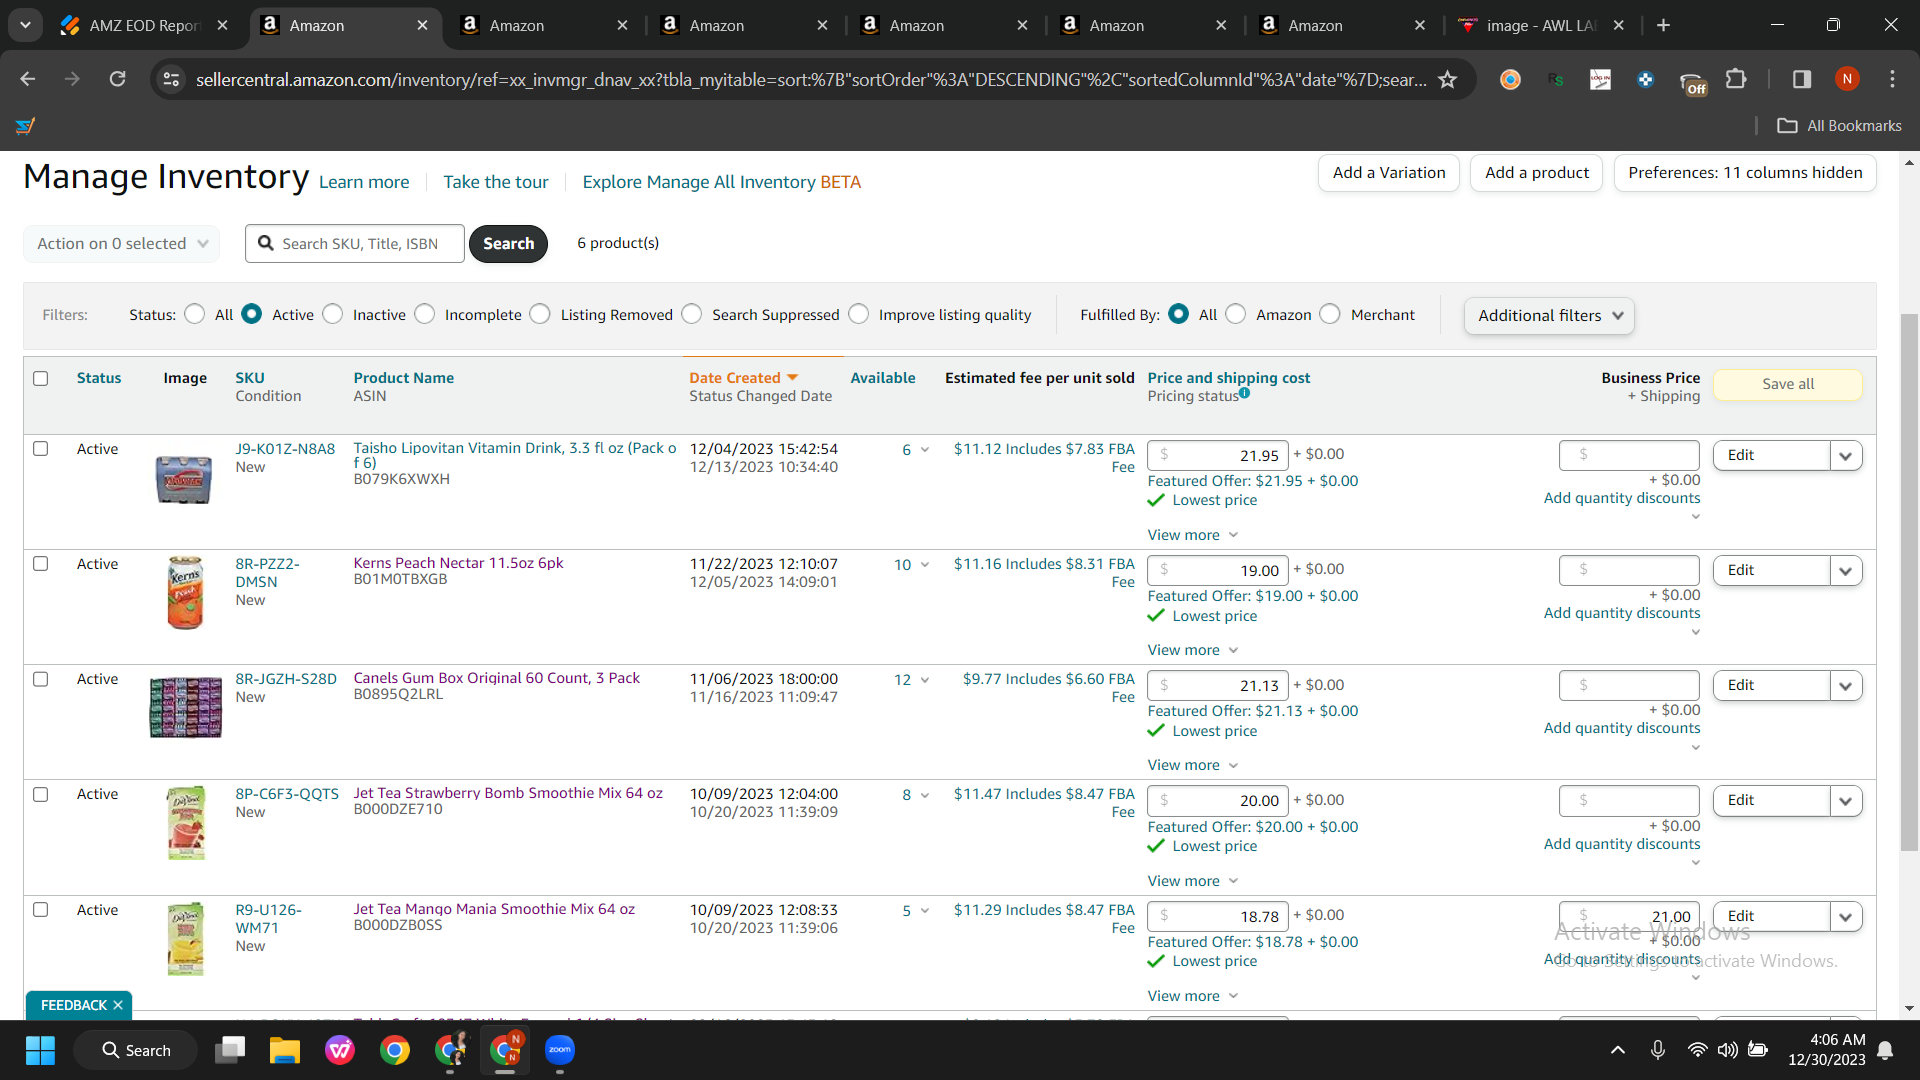Switch to the image - AWL tab

tap(1543, 25)
